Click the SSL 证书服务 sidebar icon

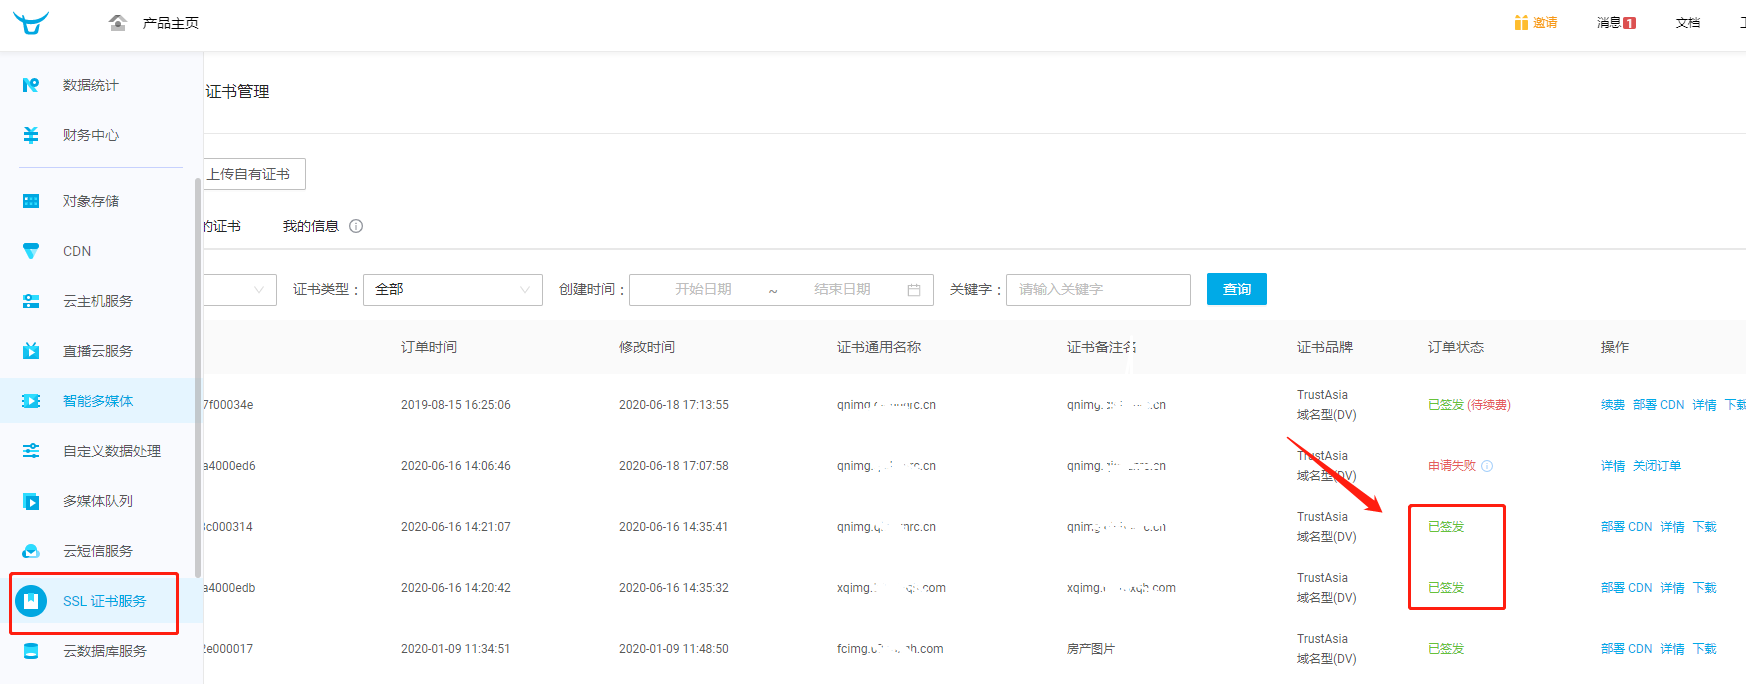point(31,601)
